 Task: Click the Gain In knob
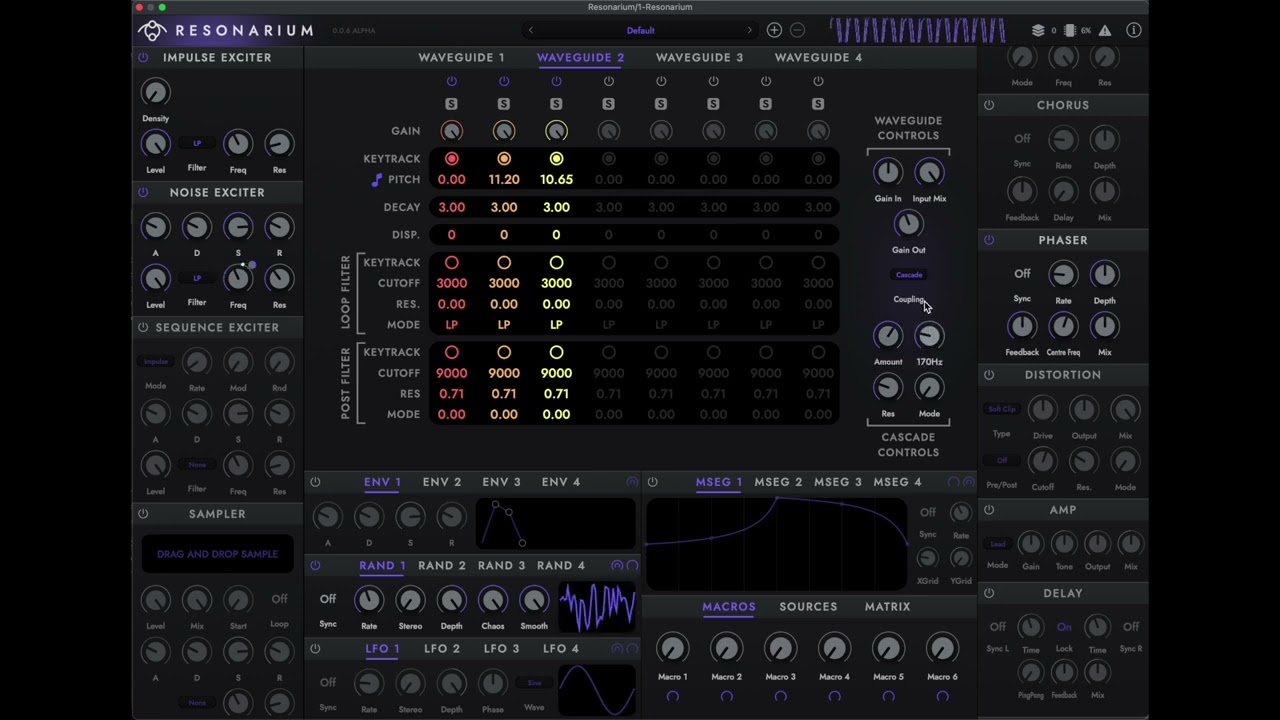888,173
